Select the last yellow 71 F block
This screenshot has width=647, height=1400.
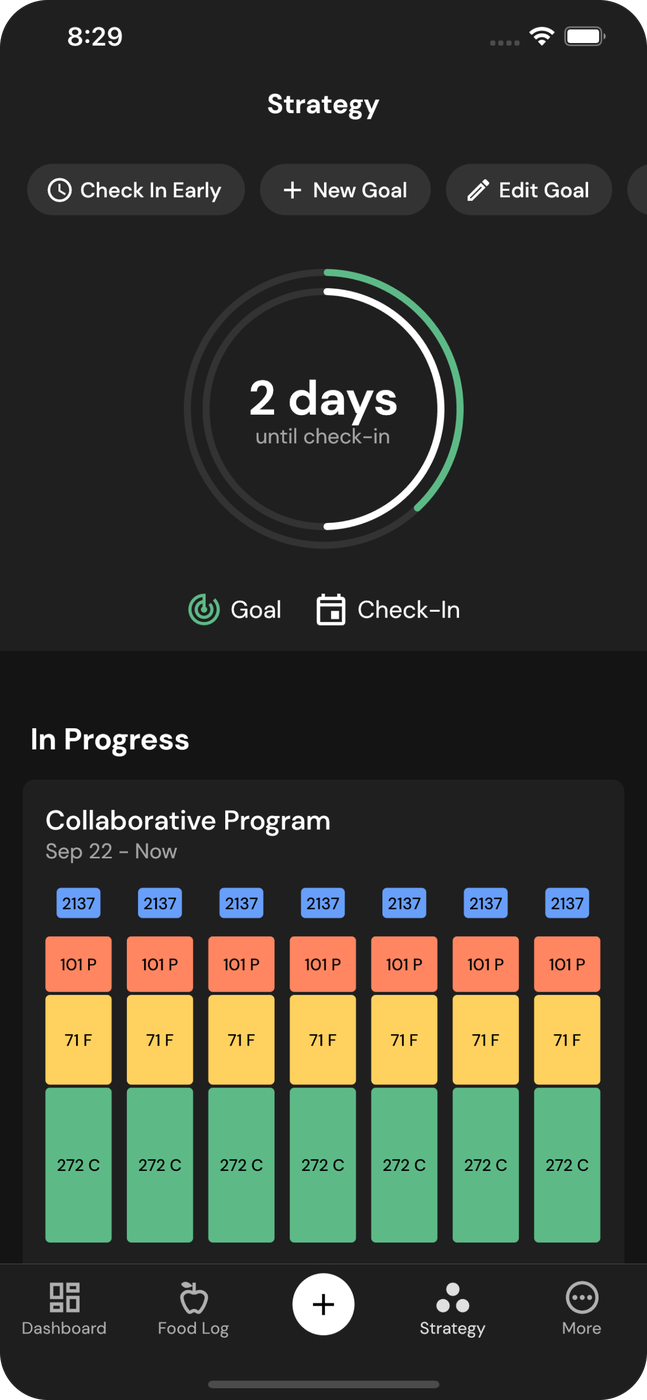click(x=567, y=1040)
